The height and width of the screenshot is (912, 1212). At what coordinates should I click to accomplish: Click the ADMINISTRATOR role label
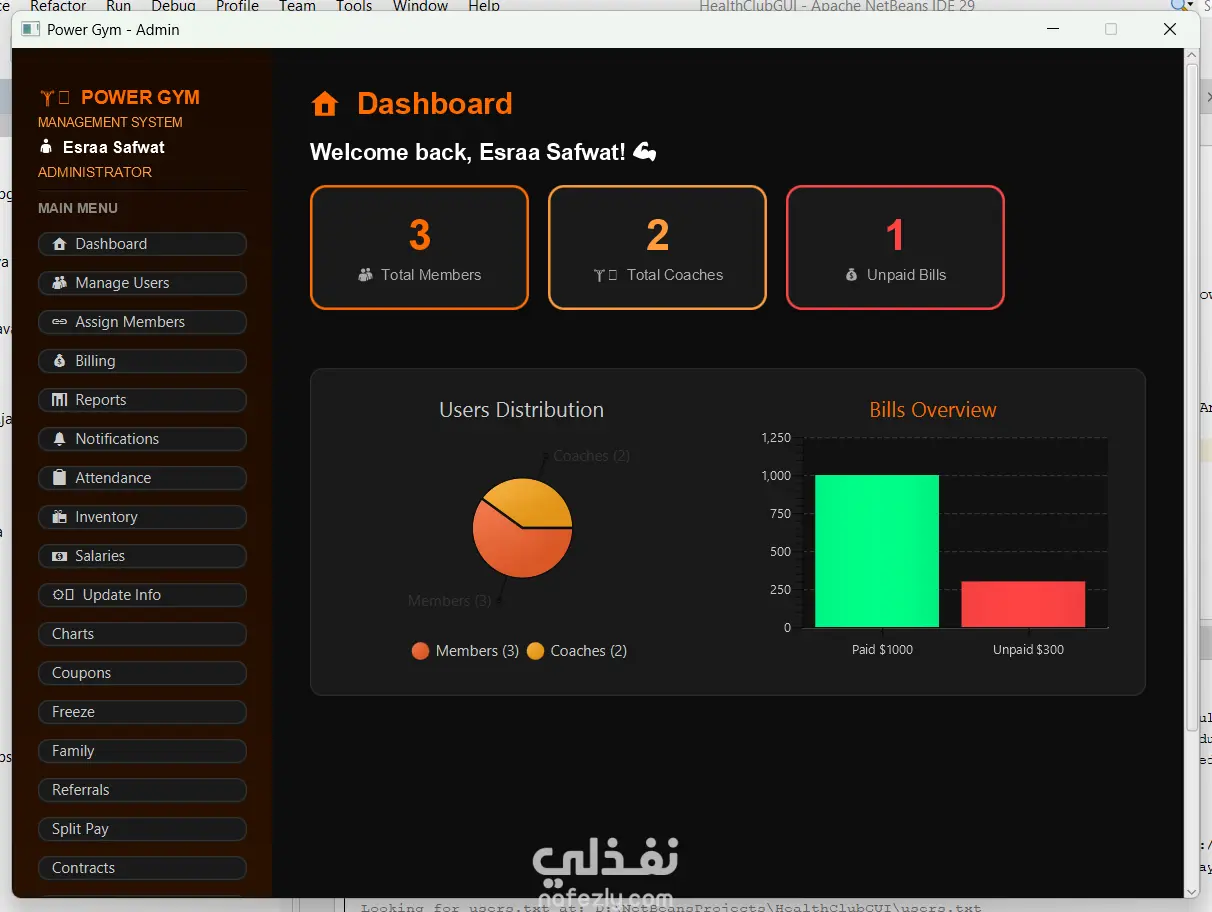point(95,172)
